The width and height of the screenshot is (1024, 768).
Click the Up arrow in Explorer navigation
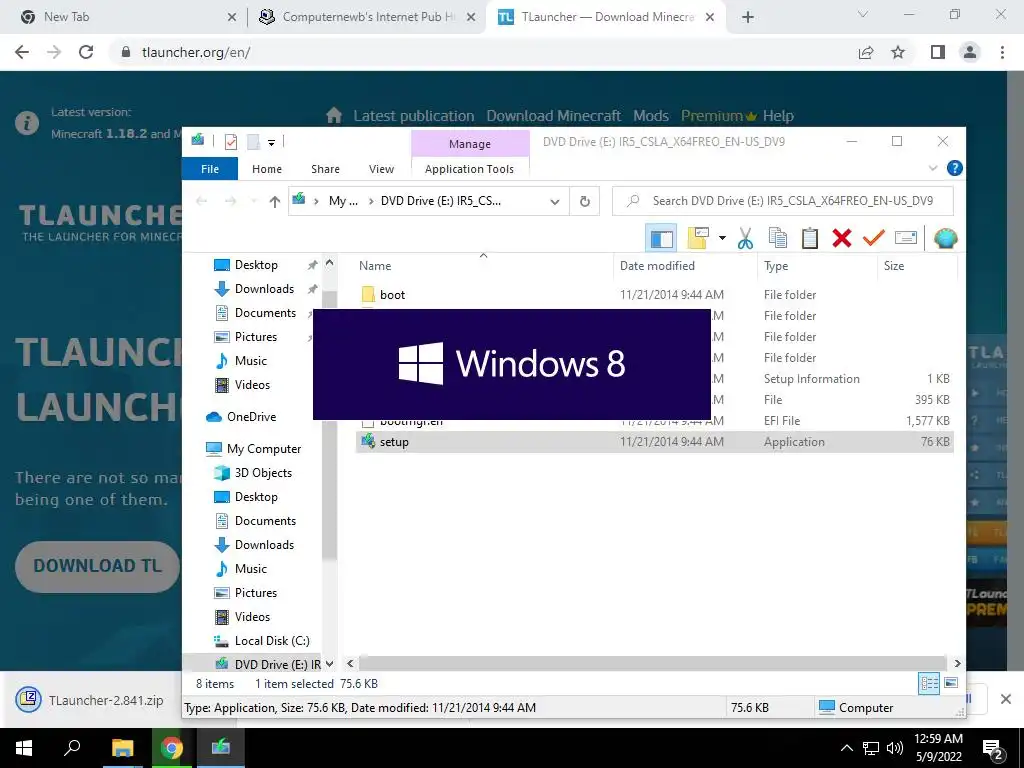(x=274, y=202)
